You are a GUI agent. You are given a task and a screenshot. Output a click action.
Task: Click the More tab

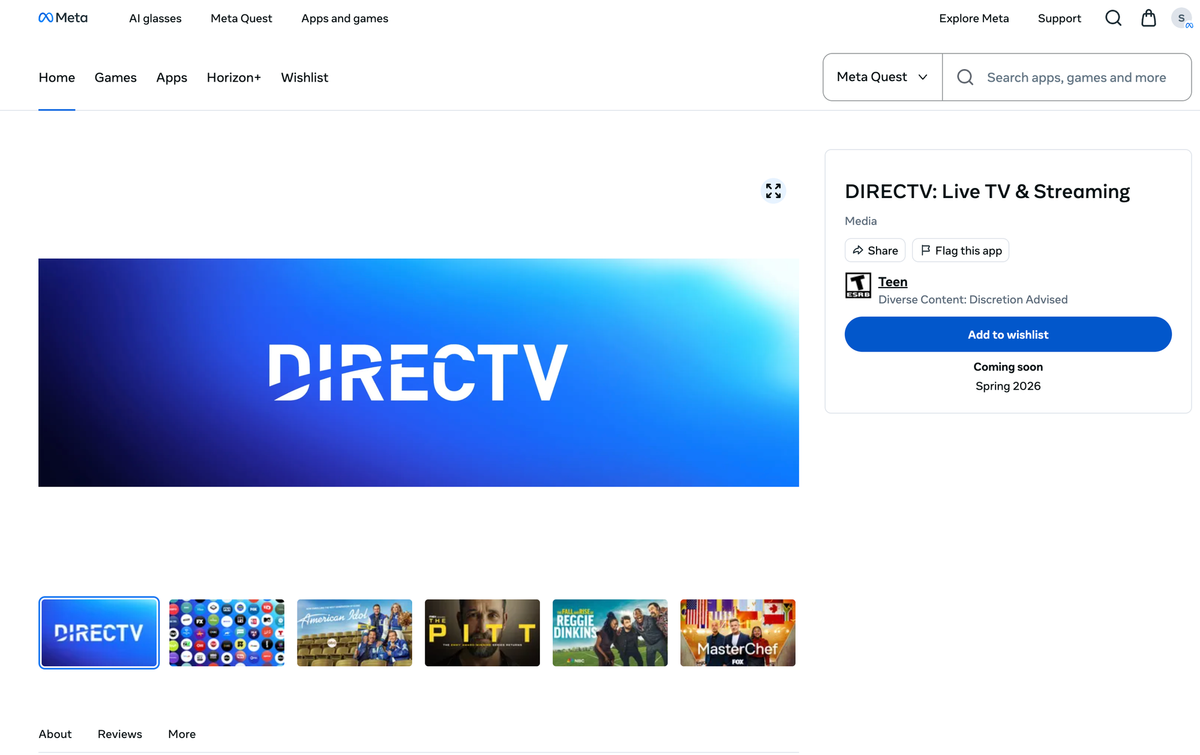[x=181, y=733]
